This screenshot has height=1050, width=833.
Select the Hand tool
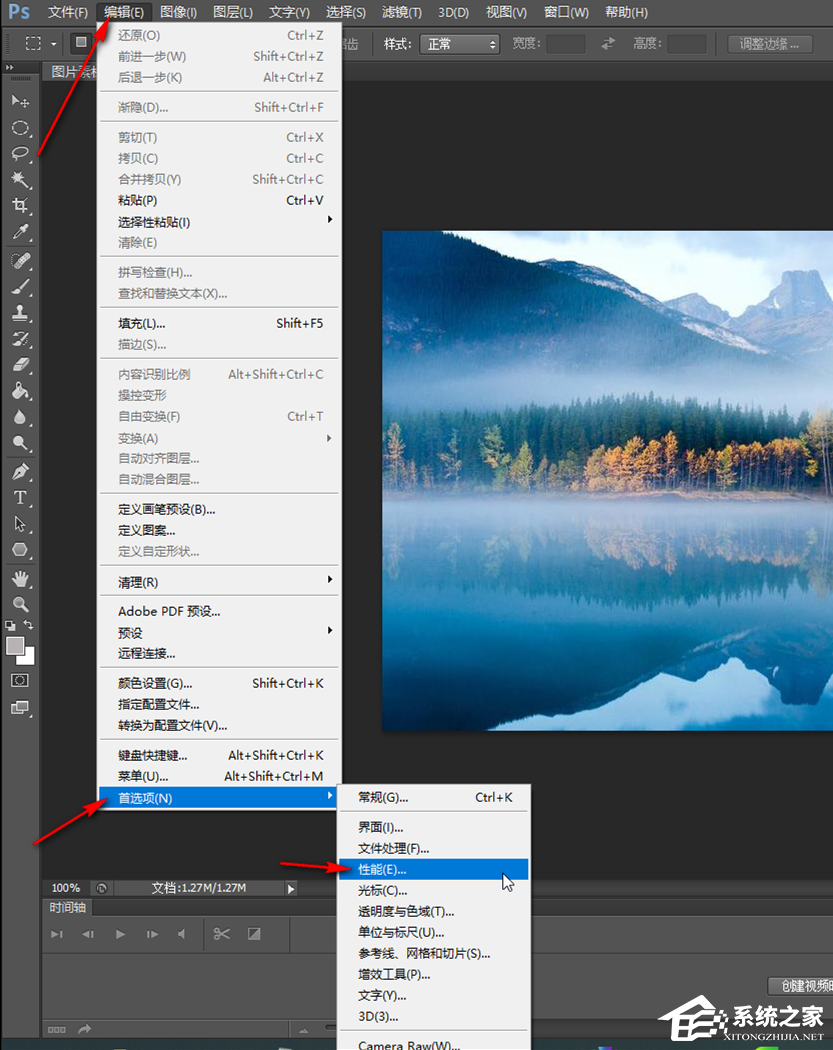tap(20, 579)
